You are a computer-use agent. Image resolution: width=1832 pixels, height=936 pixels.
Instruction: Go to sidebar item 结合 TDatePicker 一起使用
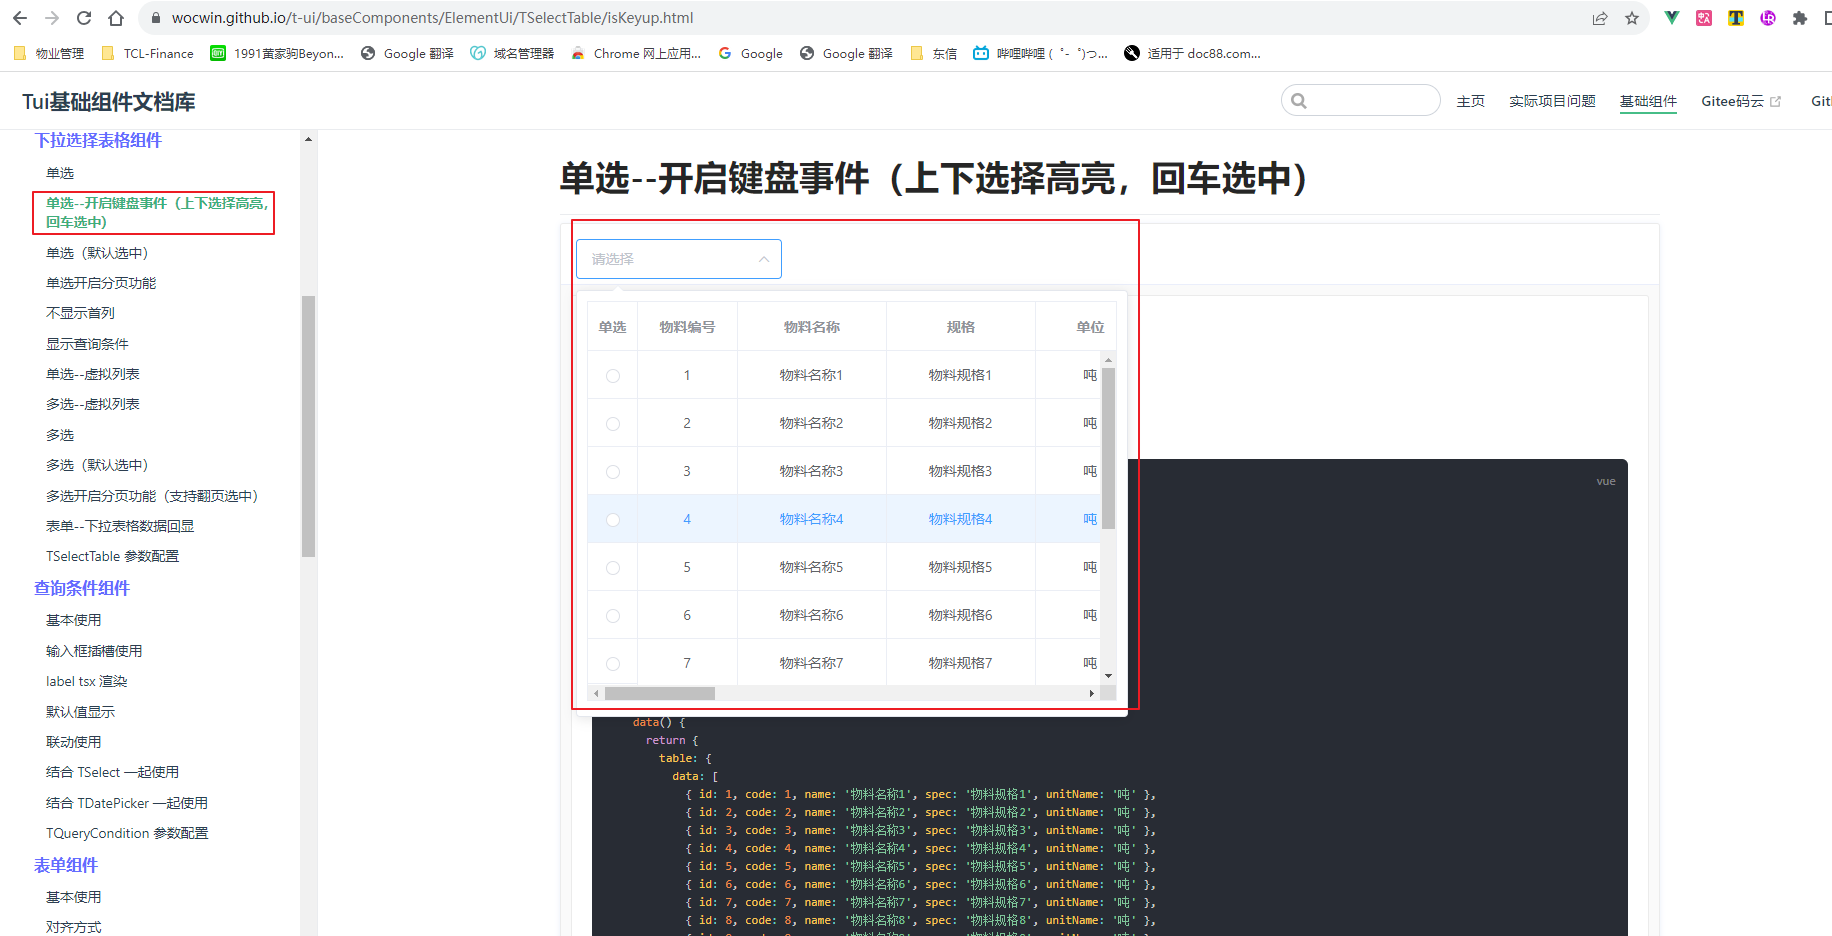[127, 803]
